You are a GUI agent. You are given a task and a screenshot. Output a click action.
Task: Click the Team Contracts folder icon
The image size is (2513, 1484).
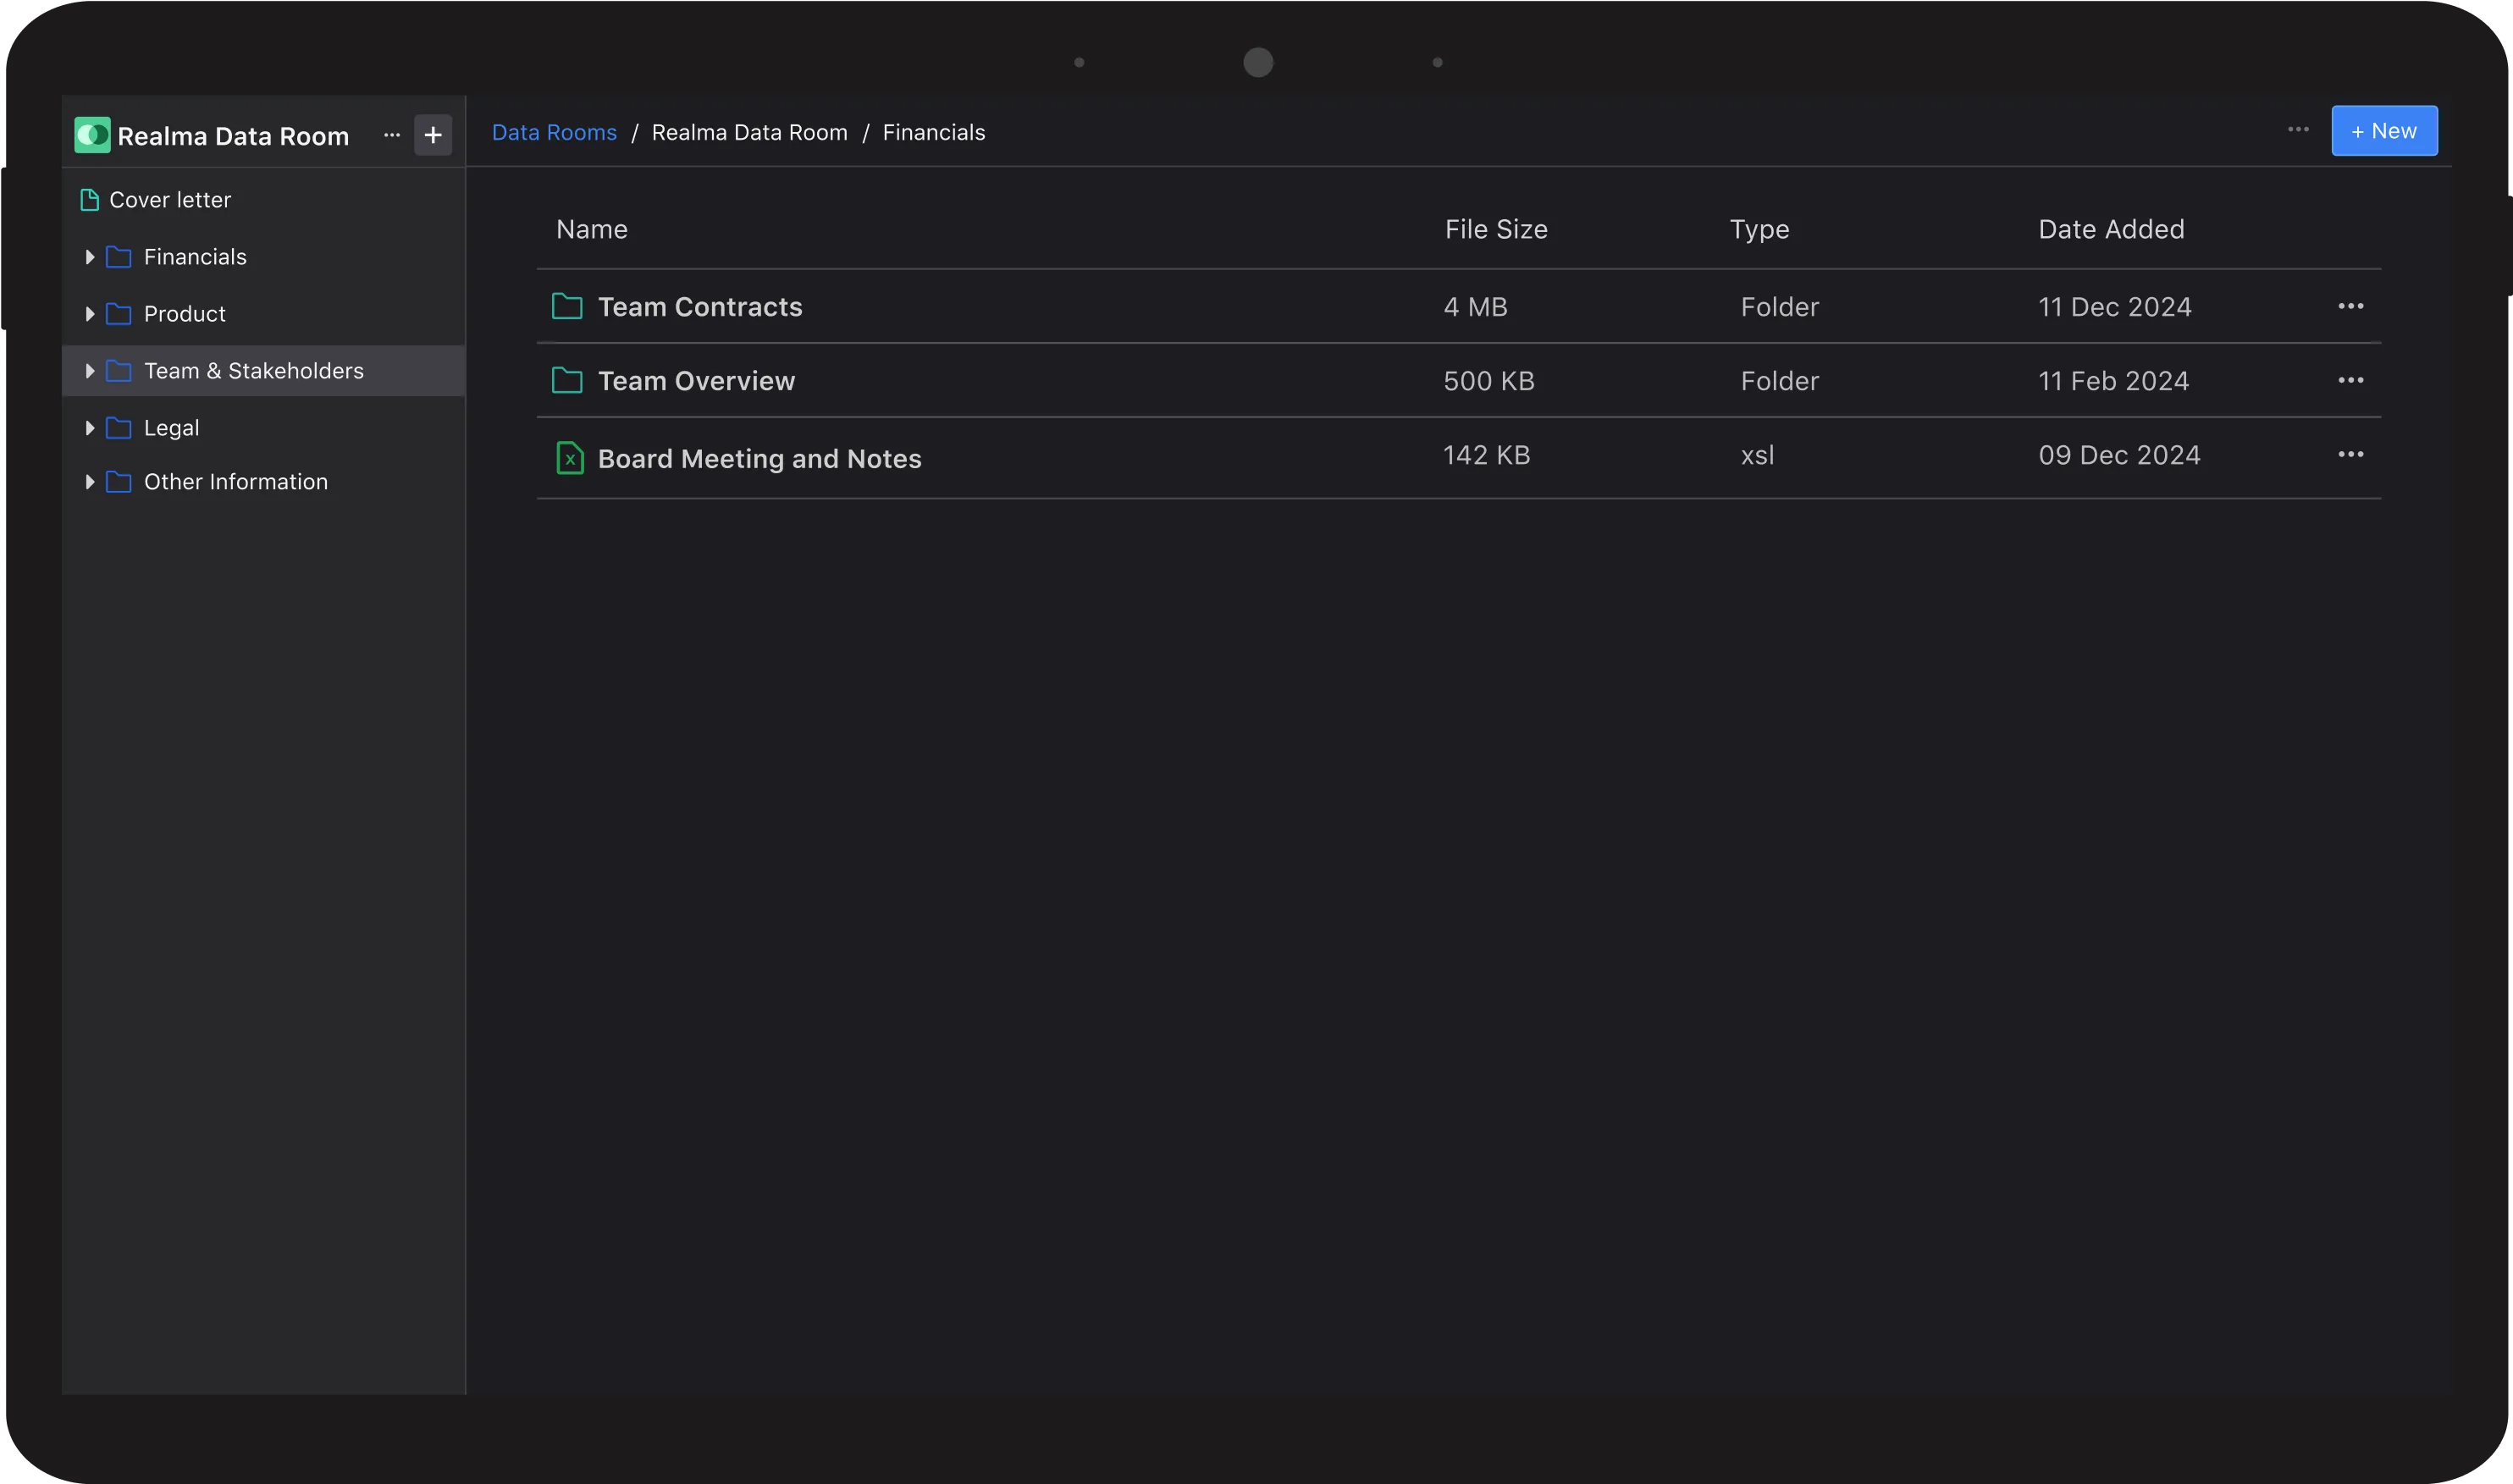(x=567, y=306)
